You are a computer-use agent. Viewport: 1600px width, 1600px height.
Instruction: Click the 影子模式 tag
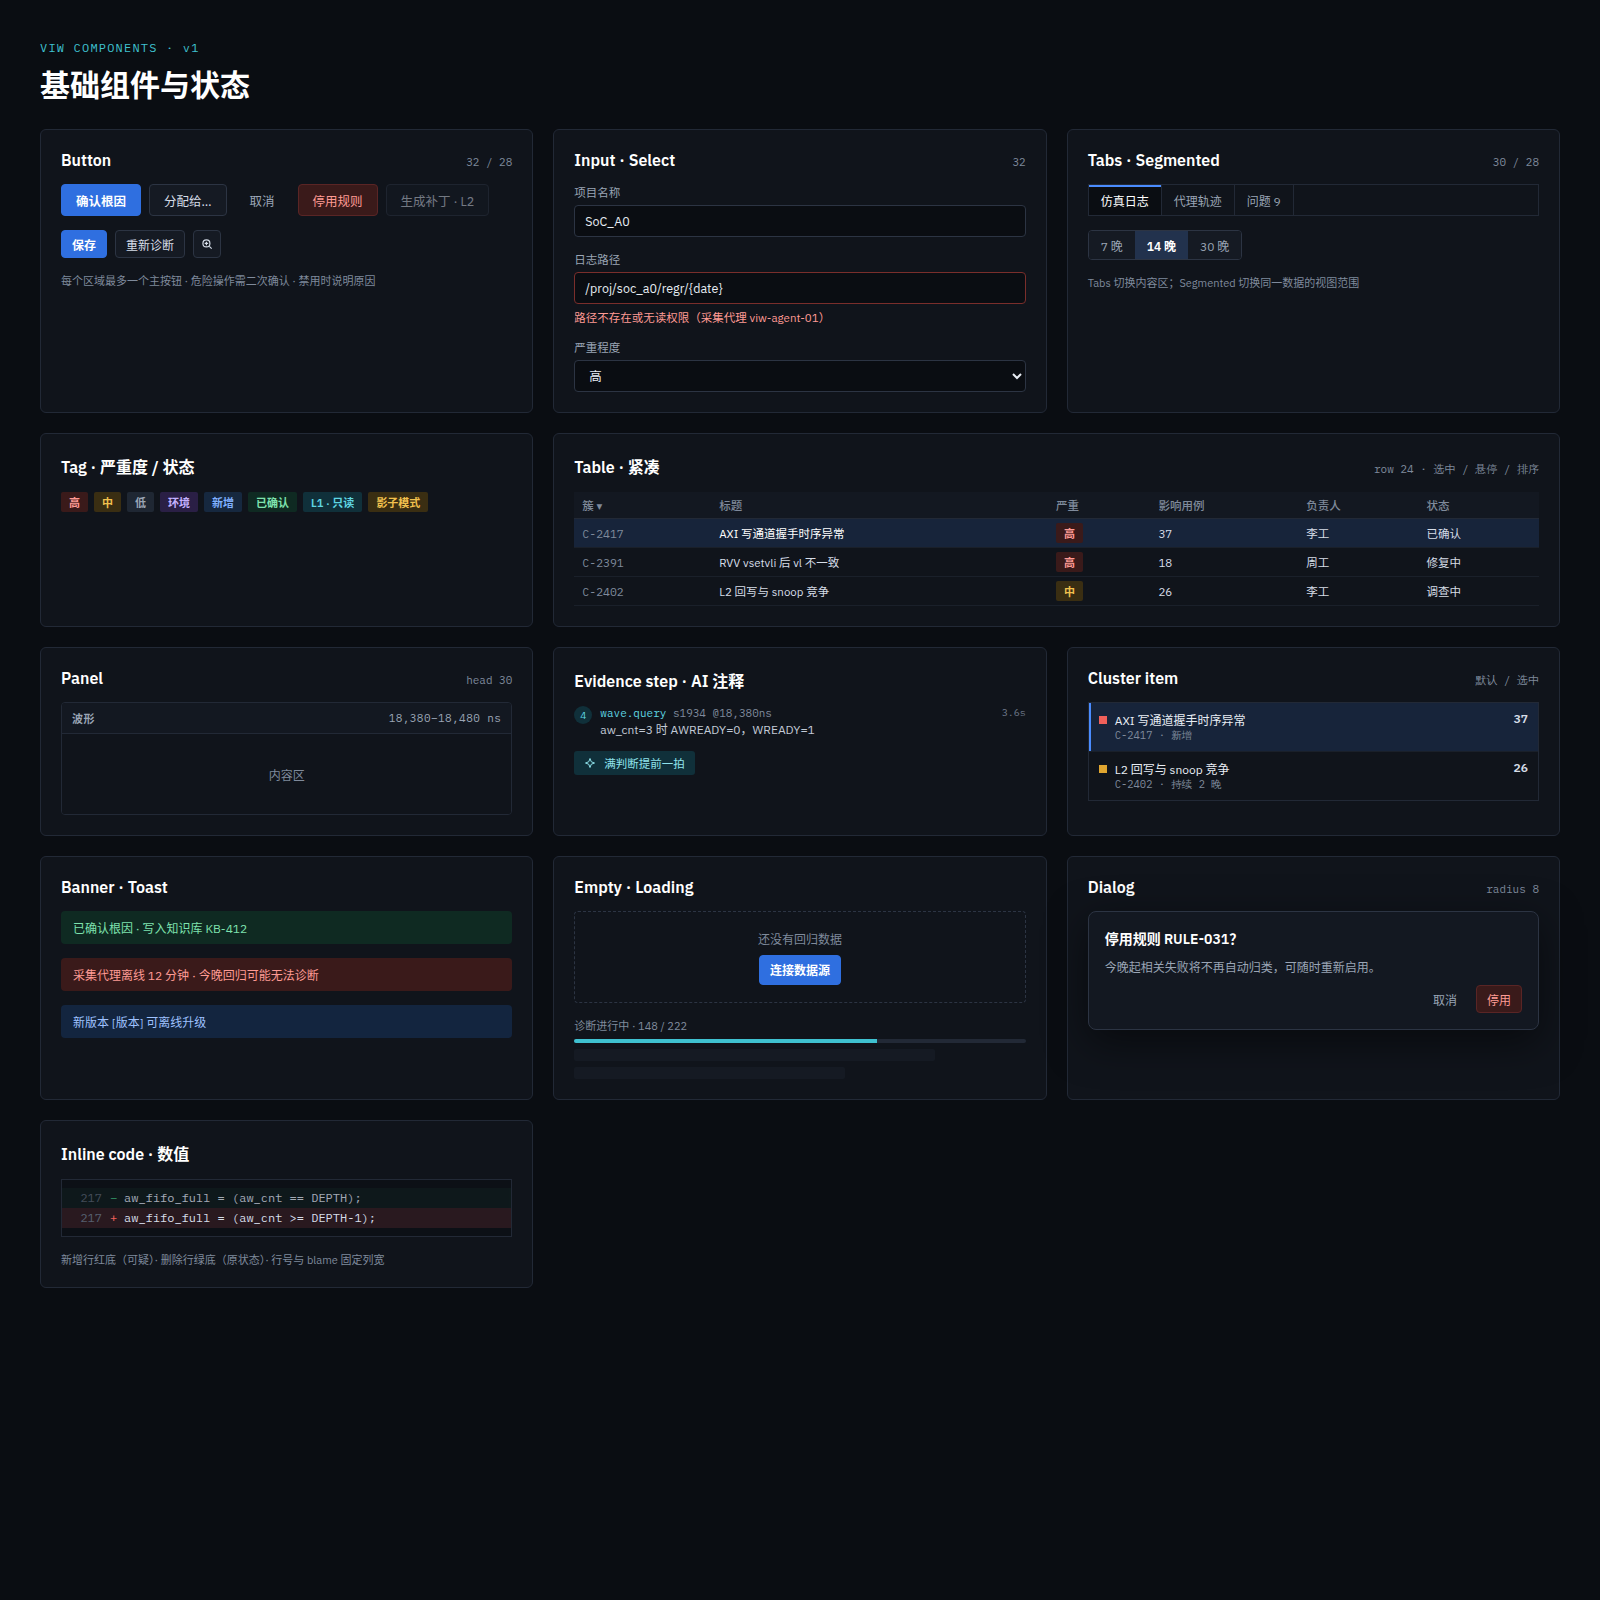(398, 502)
